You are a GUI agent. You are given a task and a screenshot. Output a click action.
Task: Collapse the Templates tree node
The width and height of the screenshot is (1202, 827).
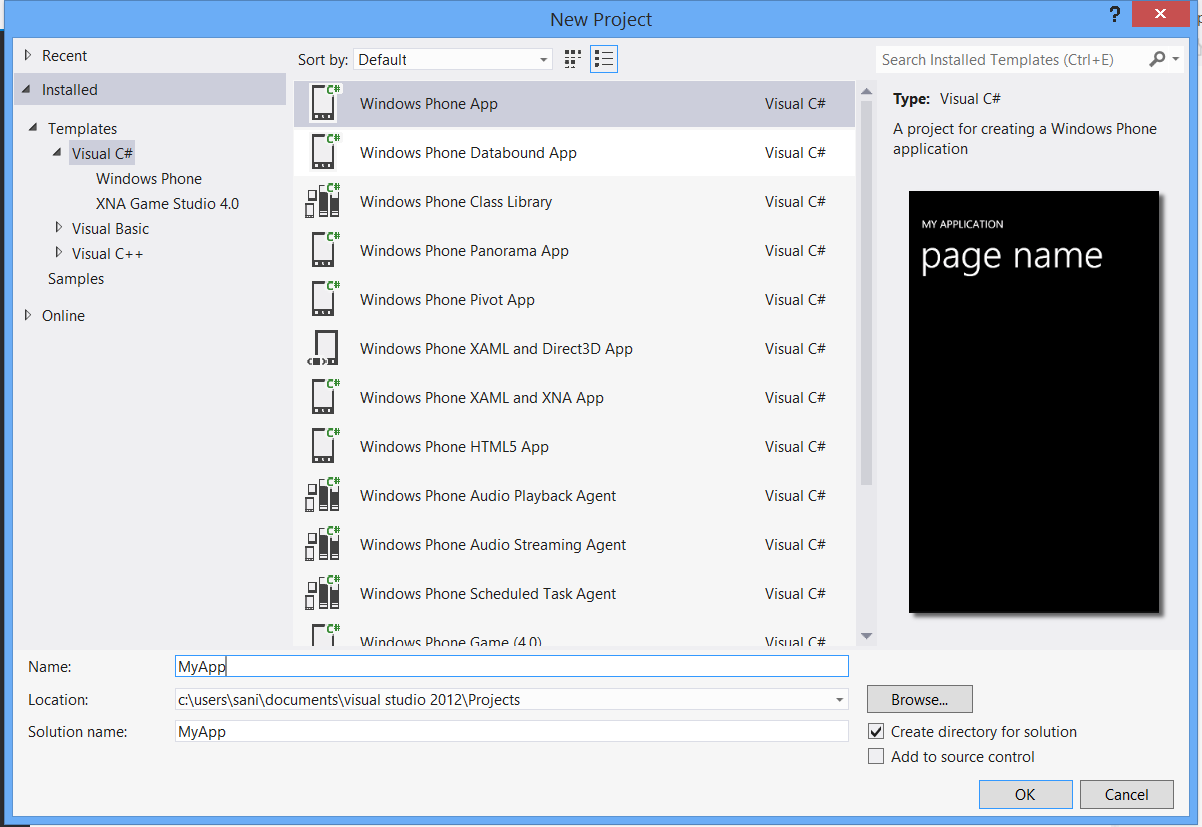click(x=34, y=128)
